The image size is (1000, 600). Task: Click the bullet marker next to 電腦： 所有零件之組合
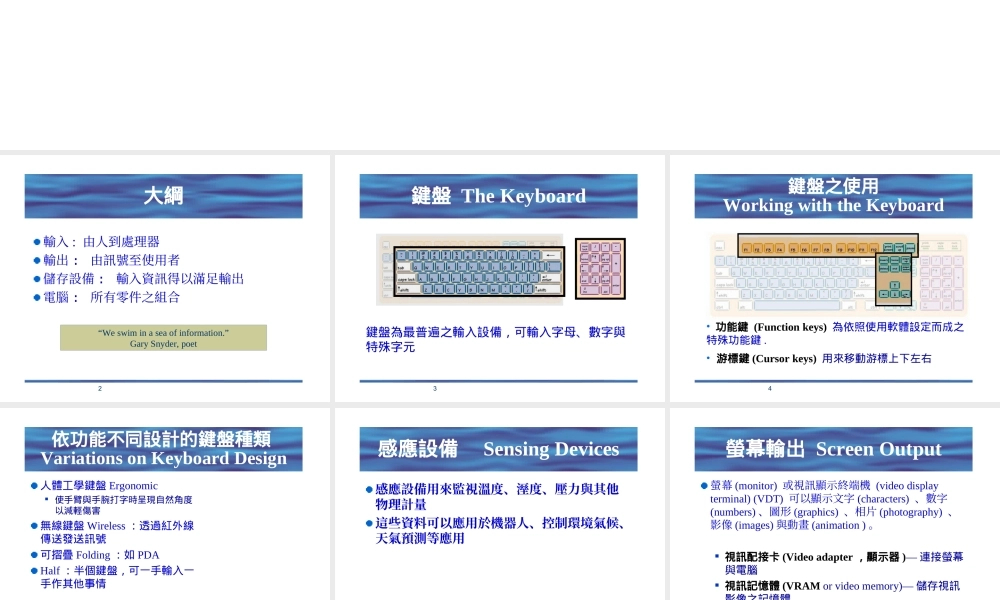[35, 296]
